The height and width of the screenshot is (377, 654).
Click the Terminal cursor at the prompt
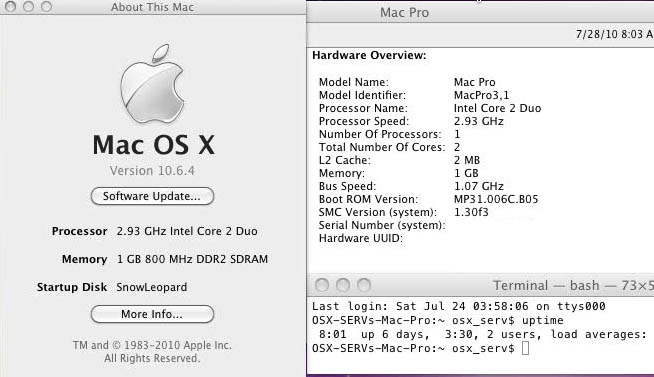(526, 348)
